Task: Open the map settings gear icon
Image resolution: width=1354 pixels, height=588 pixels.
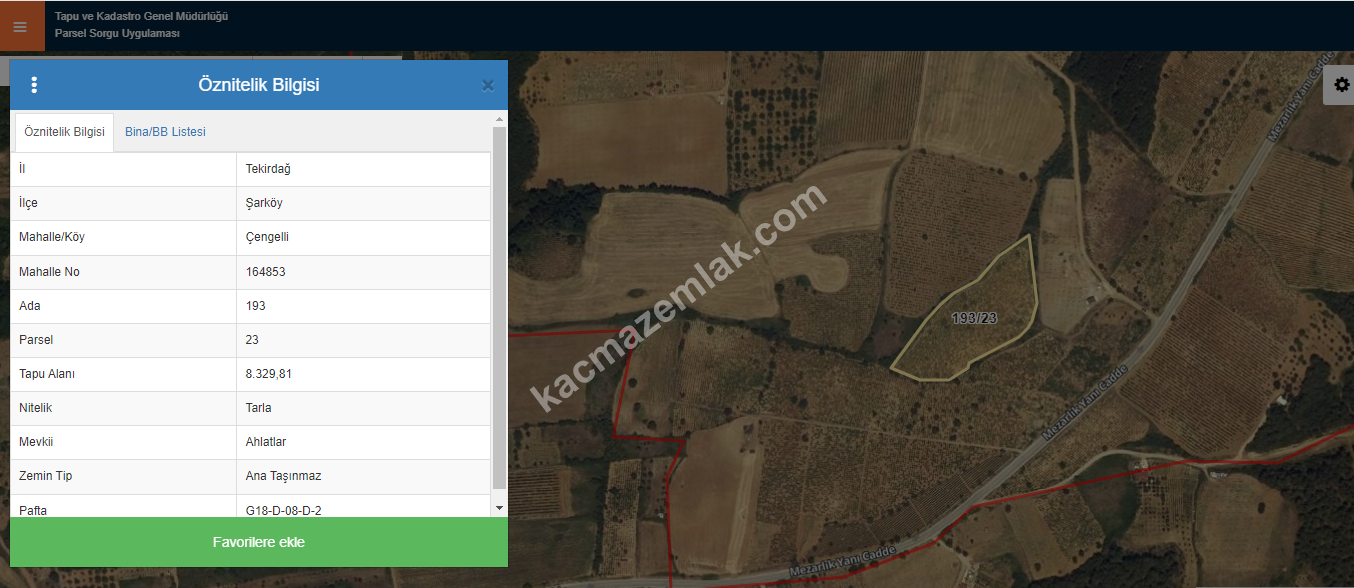Action: click(x=1340, y=85)
